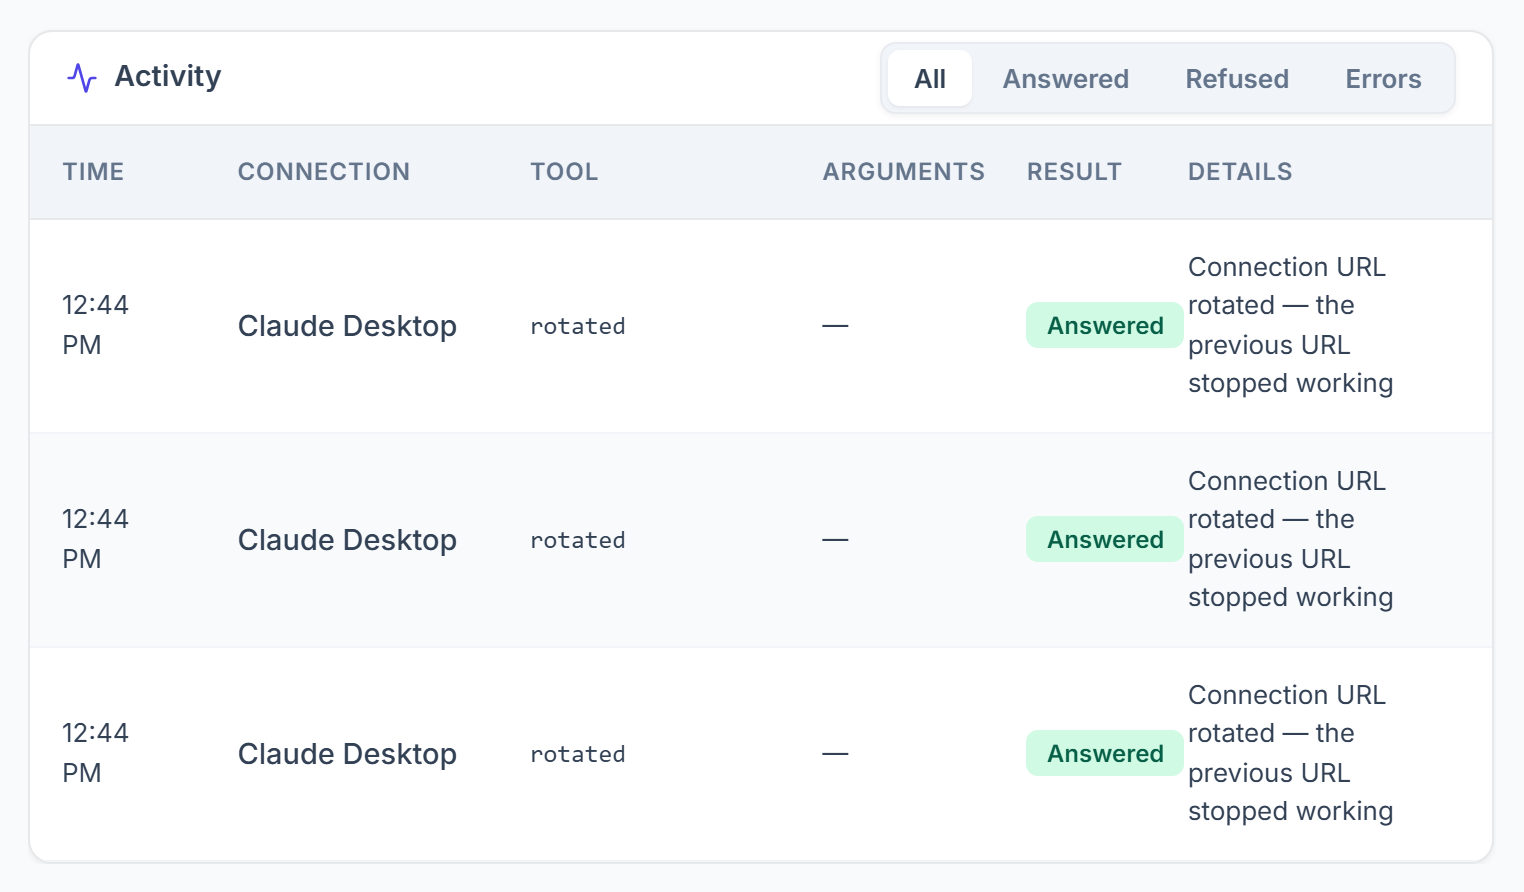The image size is (1524, 892).
Task: Click the TOOL column header
Action: (x=564, y=172)
